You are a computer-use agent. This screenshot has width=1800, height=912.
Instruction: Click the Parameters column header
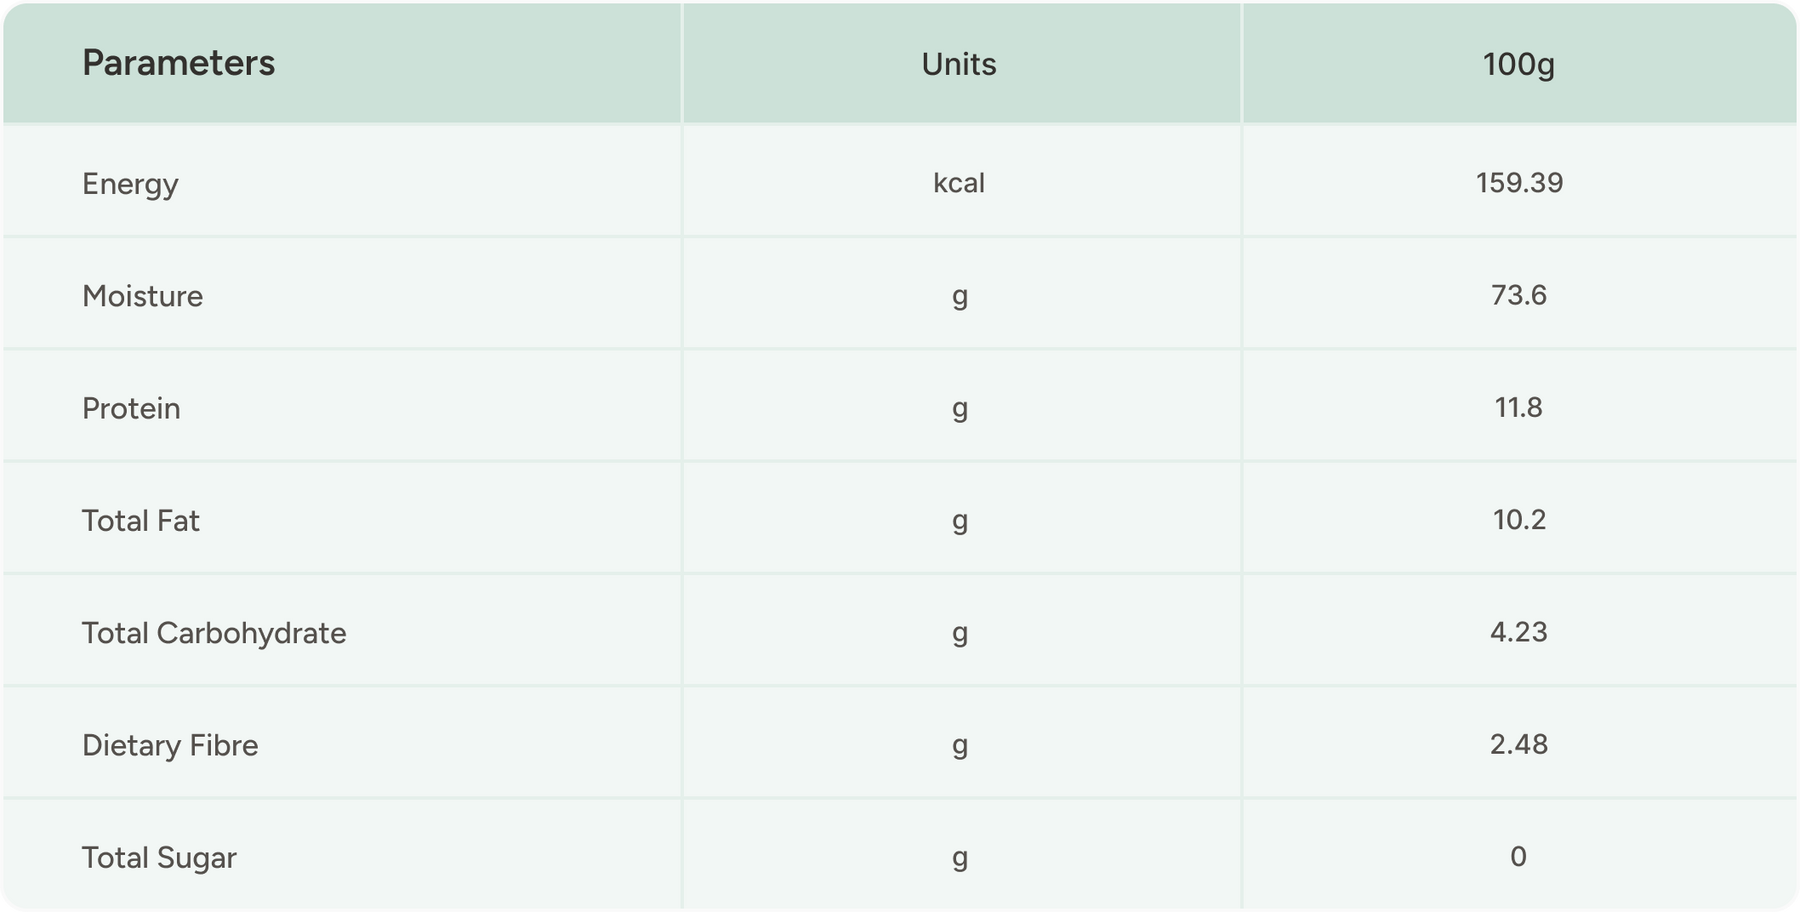[x=178, y=63]
